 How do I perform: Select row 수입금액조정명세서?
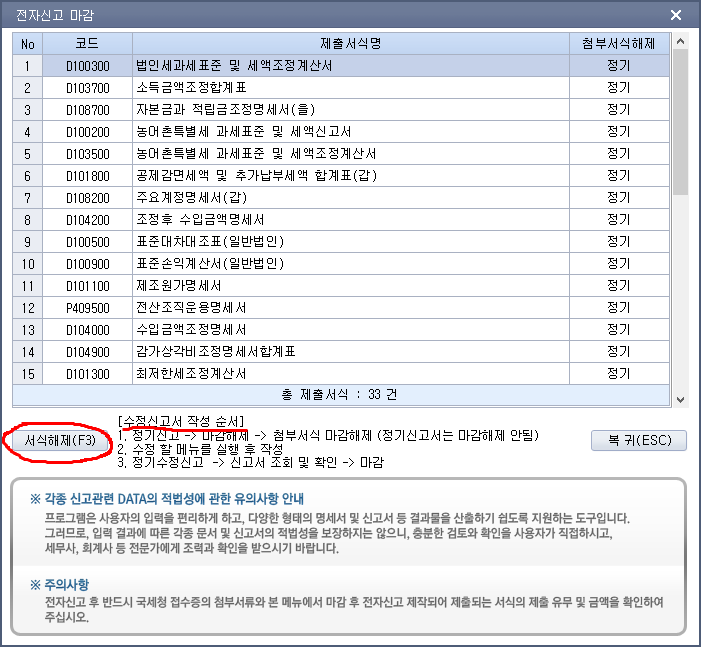click(341, 330)
